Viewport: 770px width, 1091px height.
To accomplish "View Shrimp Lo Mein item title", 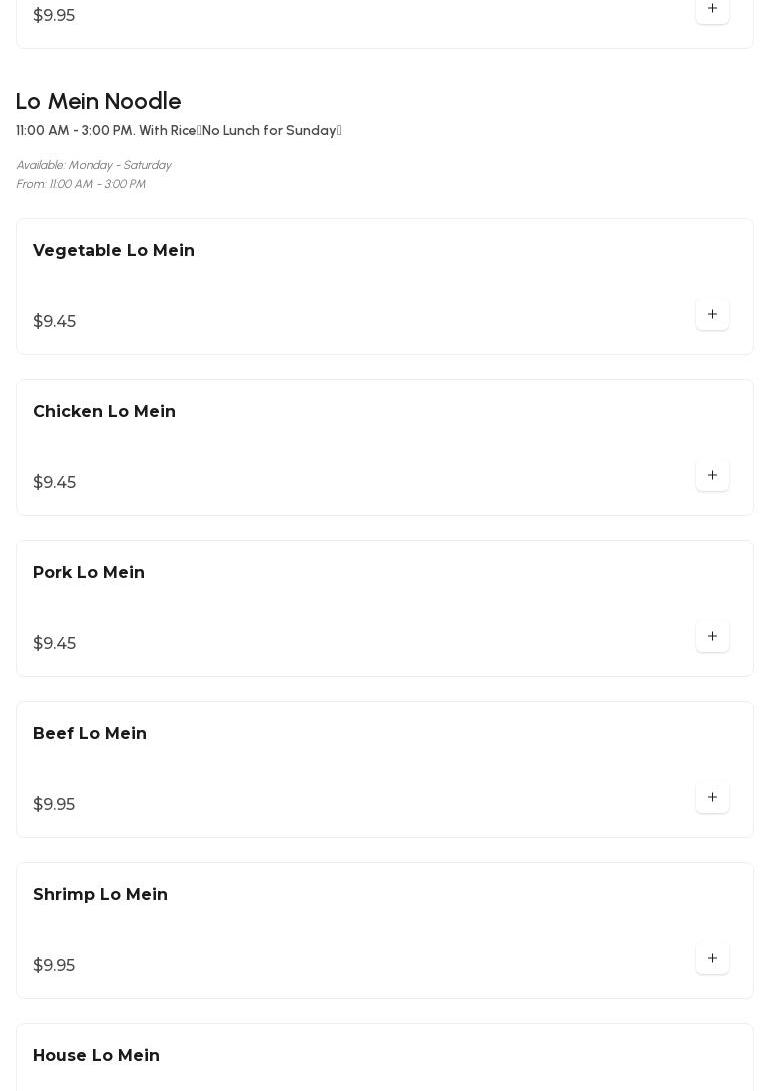I will (100, 895).
